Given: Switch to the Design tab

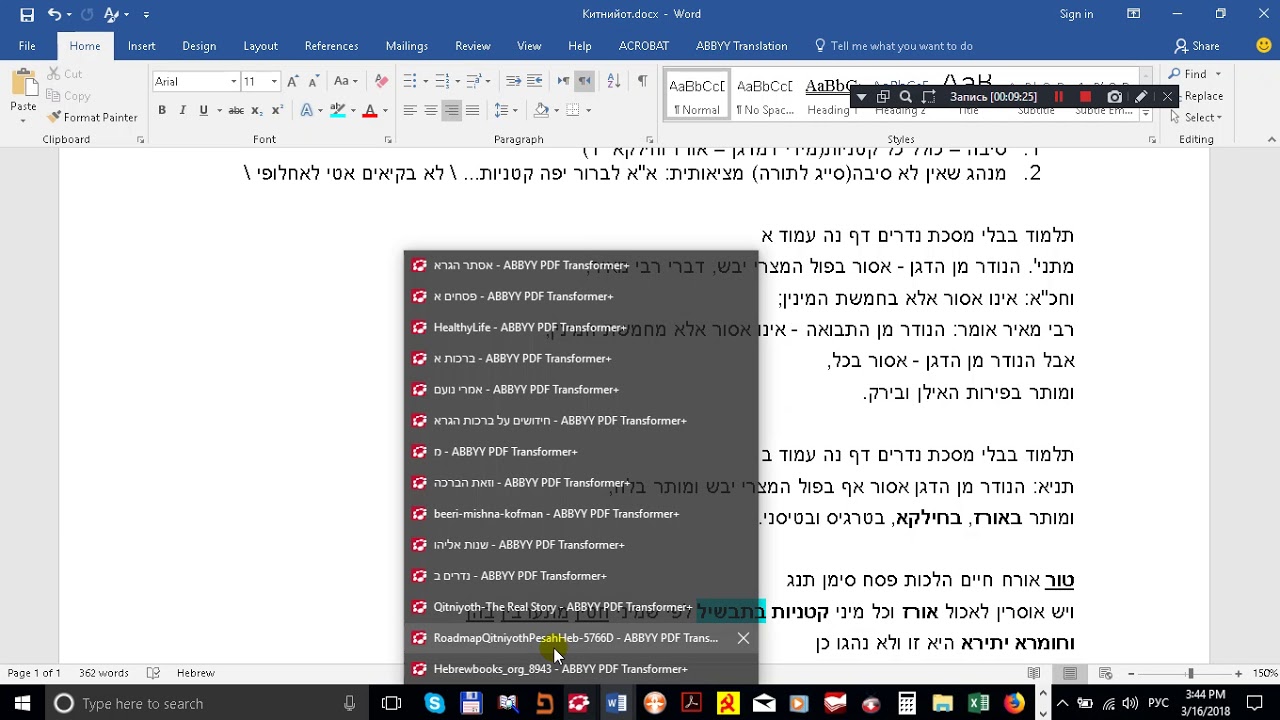Looking at the screenshot, I should click(199, 46).
